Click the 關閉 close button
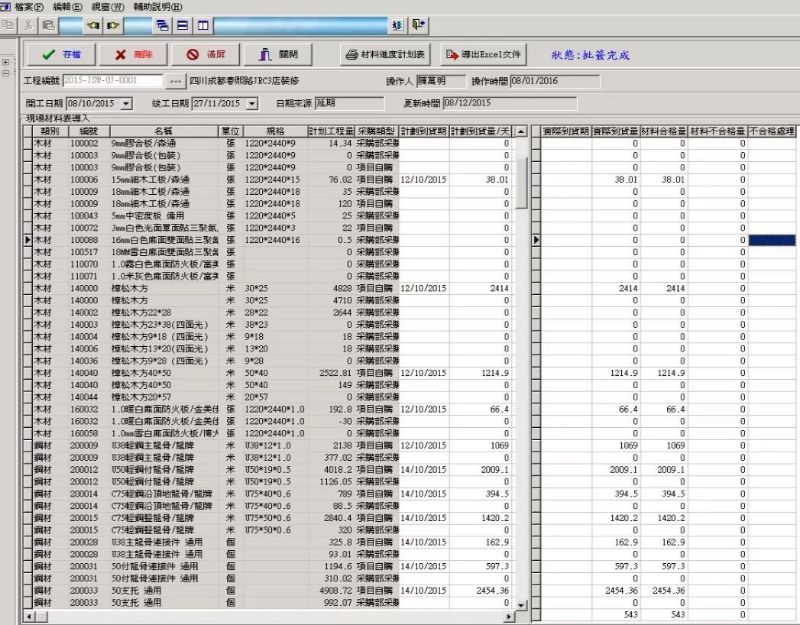 [278, 54]
